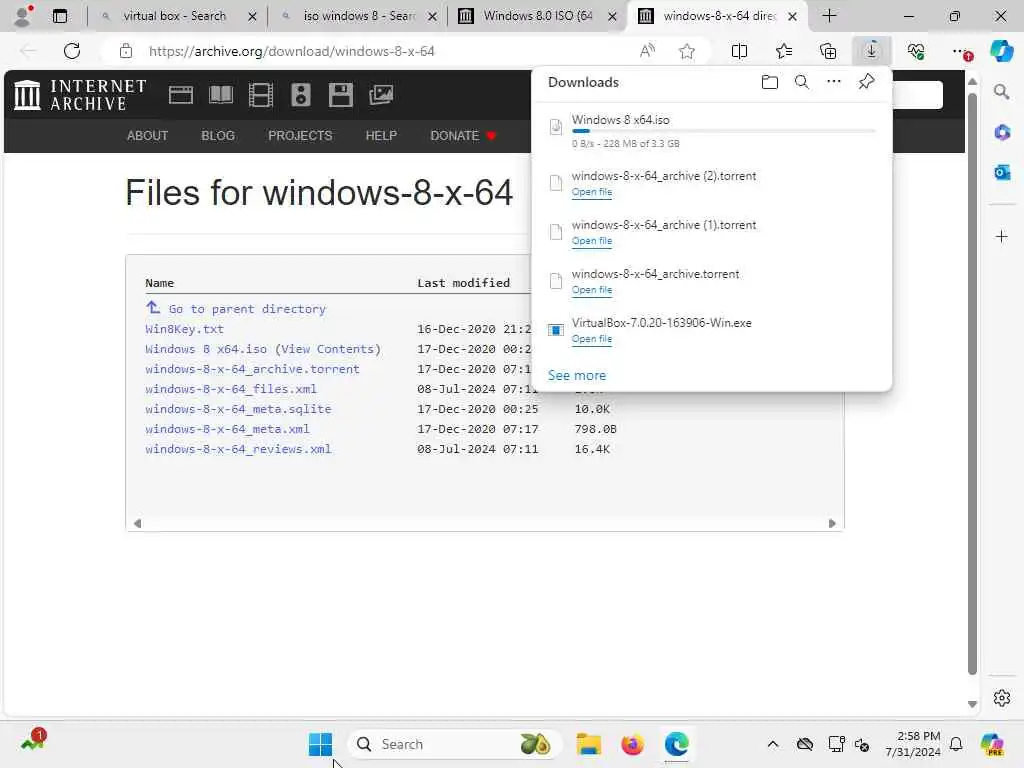Open Outlook sidebar icon

coord(1001,172)
